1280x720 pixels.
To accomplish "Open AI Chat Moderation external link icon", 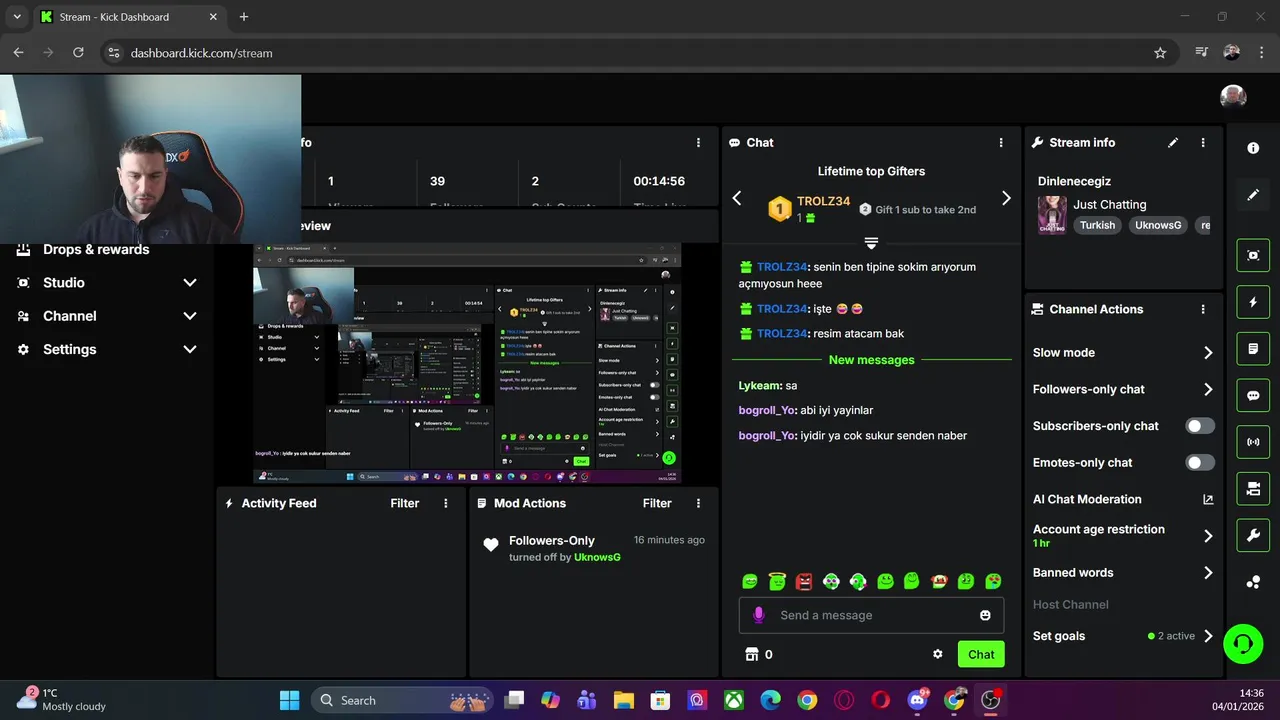I will tap(1208, 499).
